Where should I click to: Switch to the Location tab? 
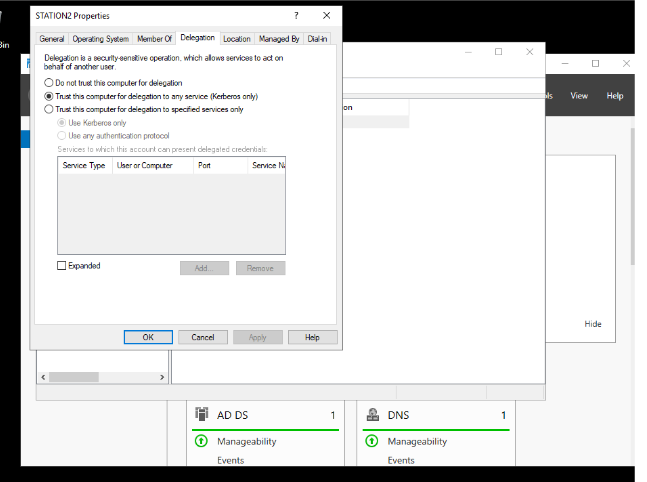[x=237, y=39]
